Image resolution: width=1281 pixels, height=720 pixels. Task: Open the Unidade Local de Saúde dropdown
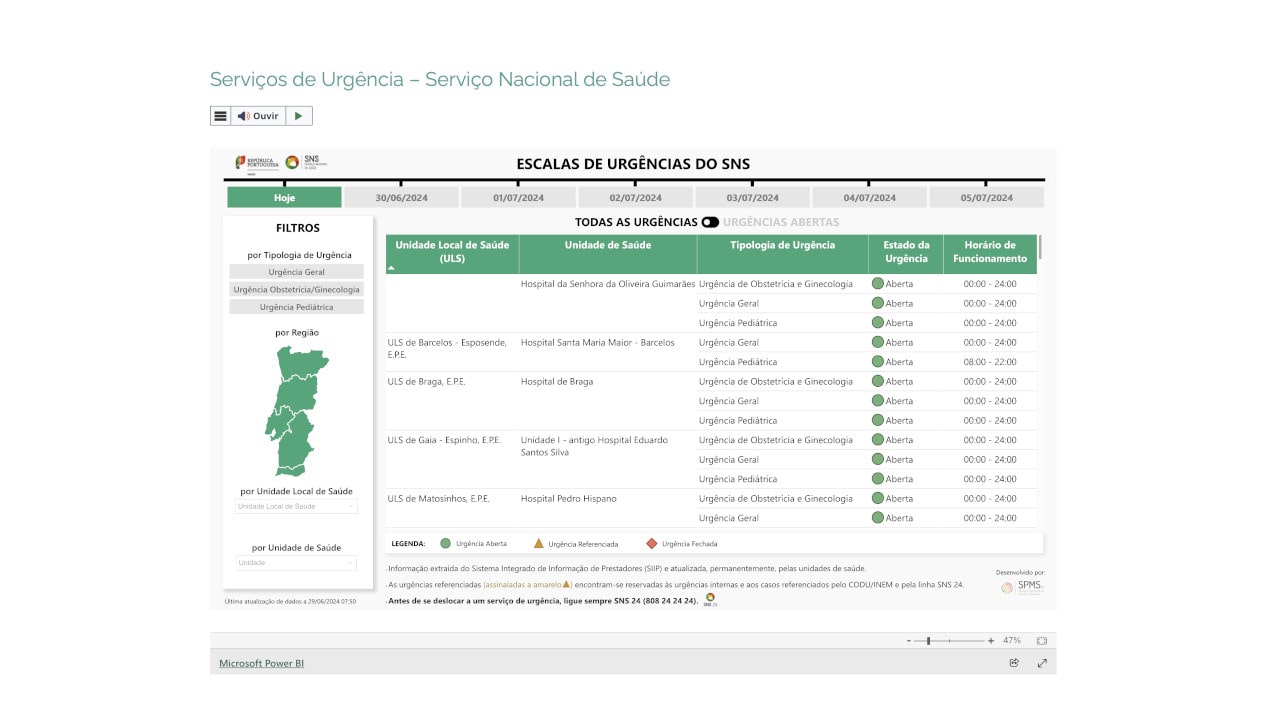(296, 506)
